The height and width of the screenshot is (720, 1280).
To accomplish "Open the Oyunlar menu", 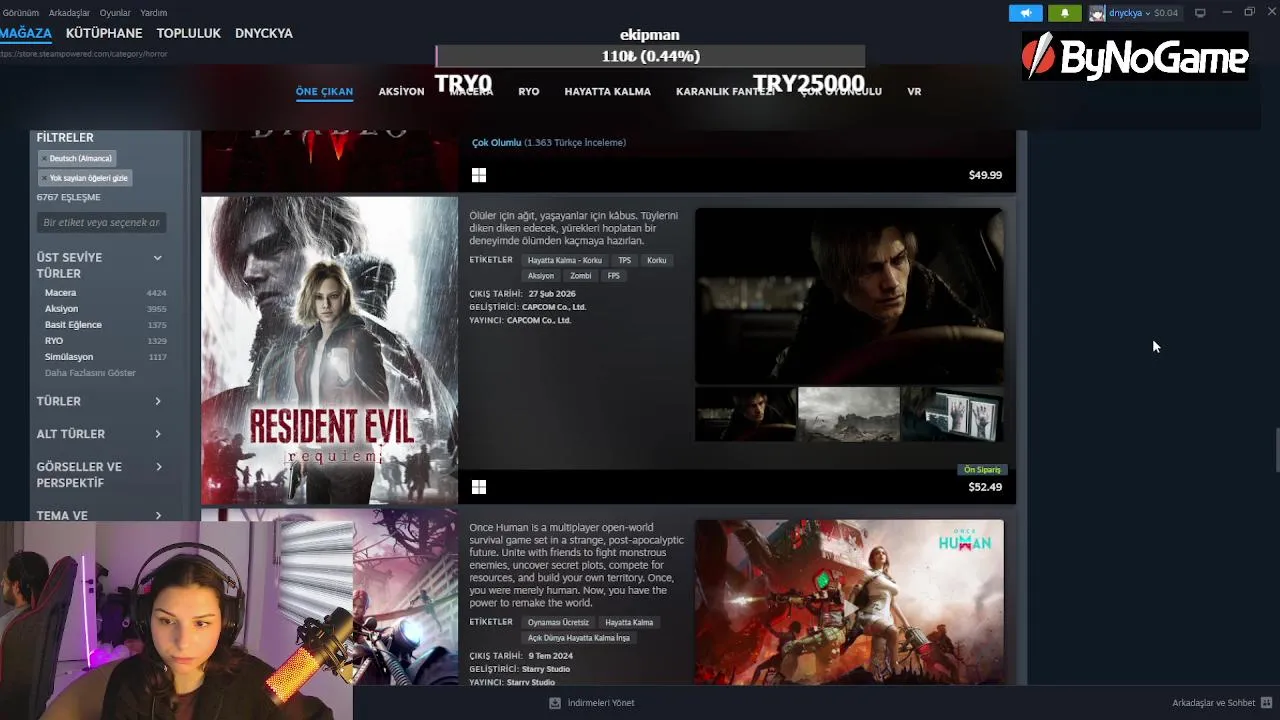I will click(x=115, y=13).
